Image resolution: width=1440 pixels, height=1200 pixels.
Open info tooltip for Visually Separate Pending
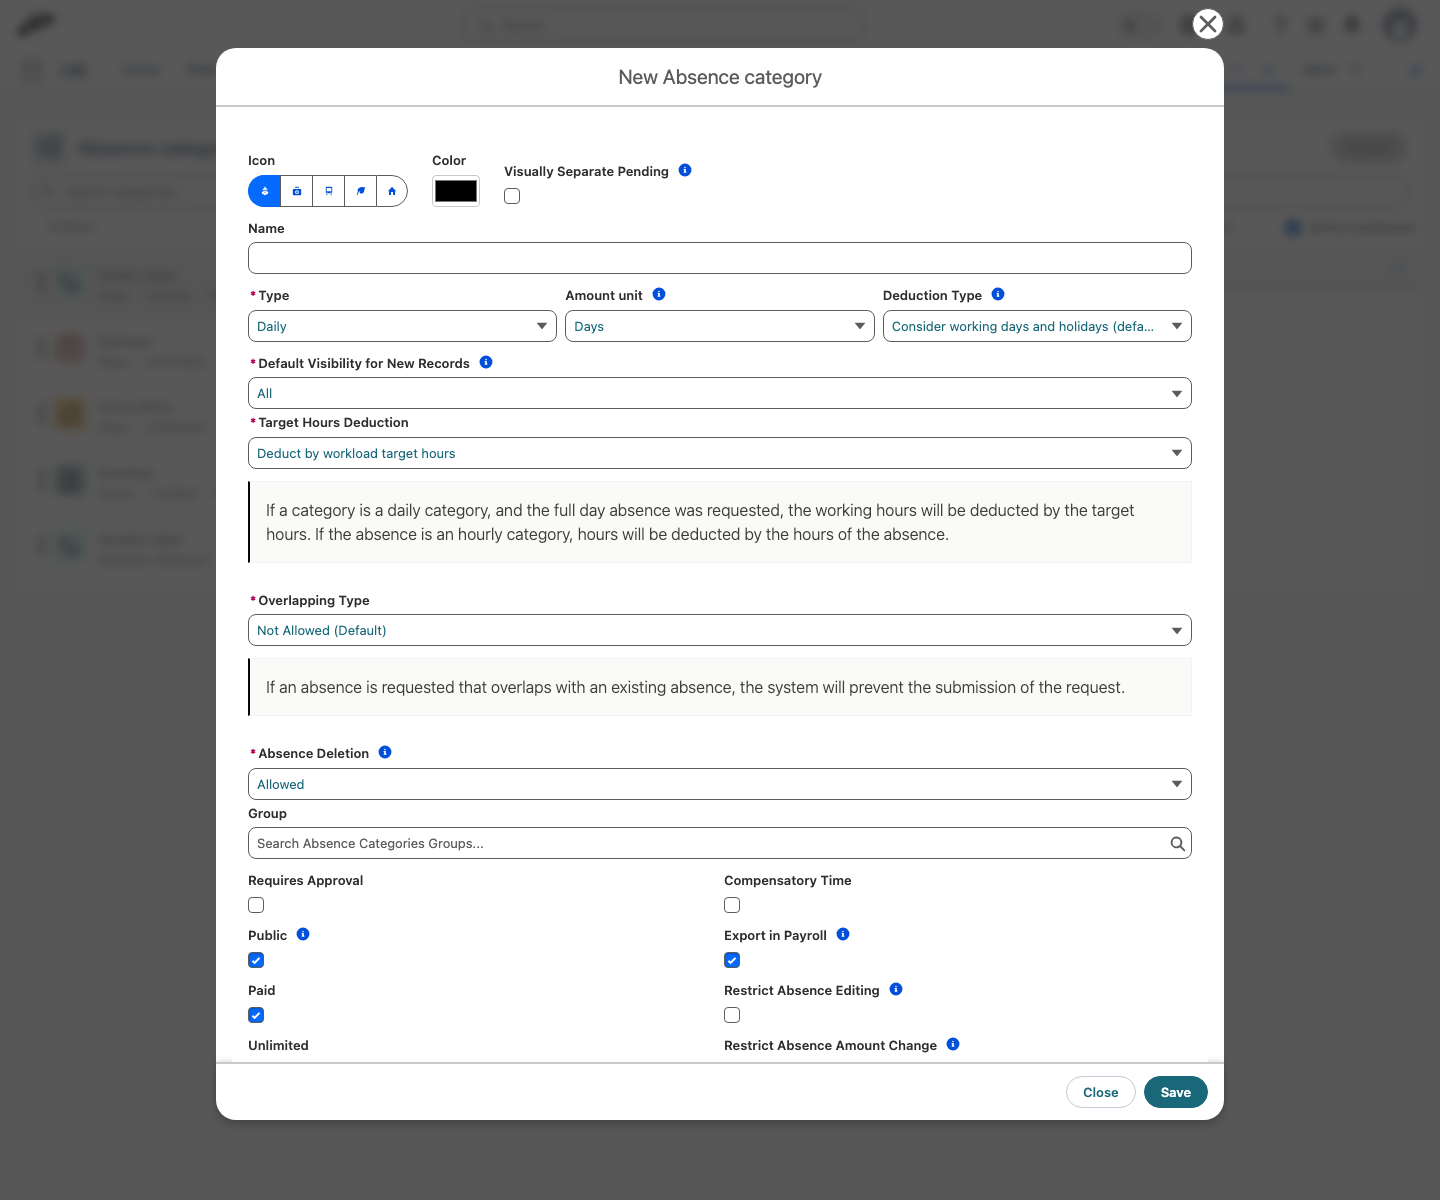click(685, 170)
